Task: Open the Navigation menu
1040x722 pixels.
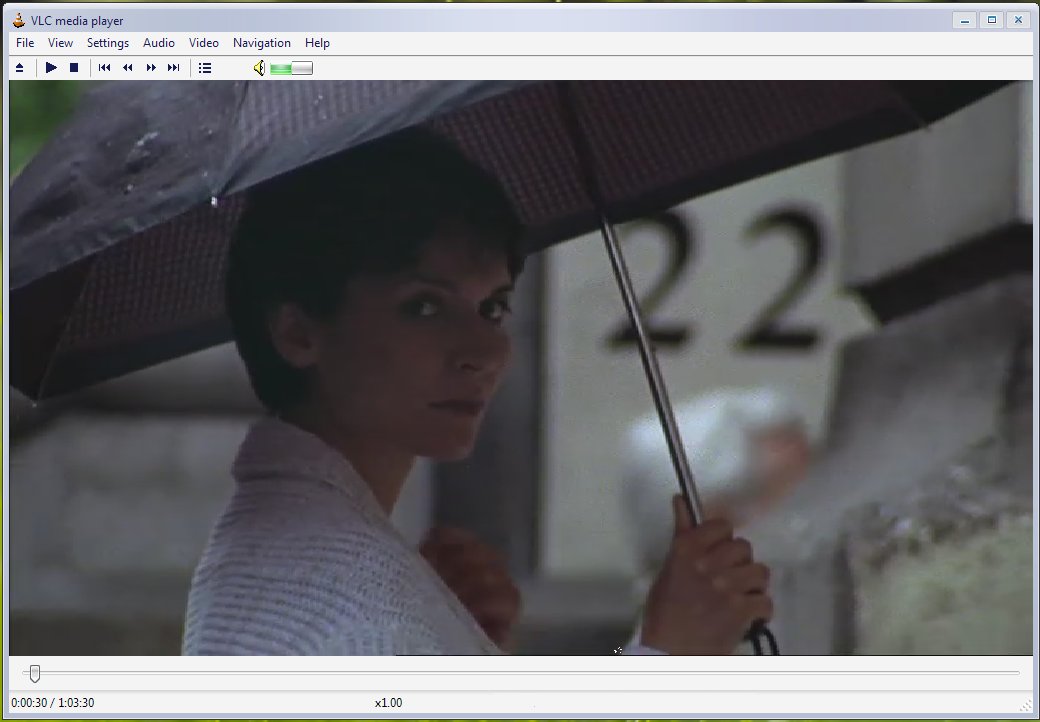Action: point(262,42)
